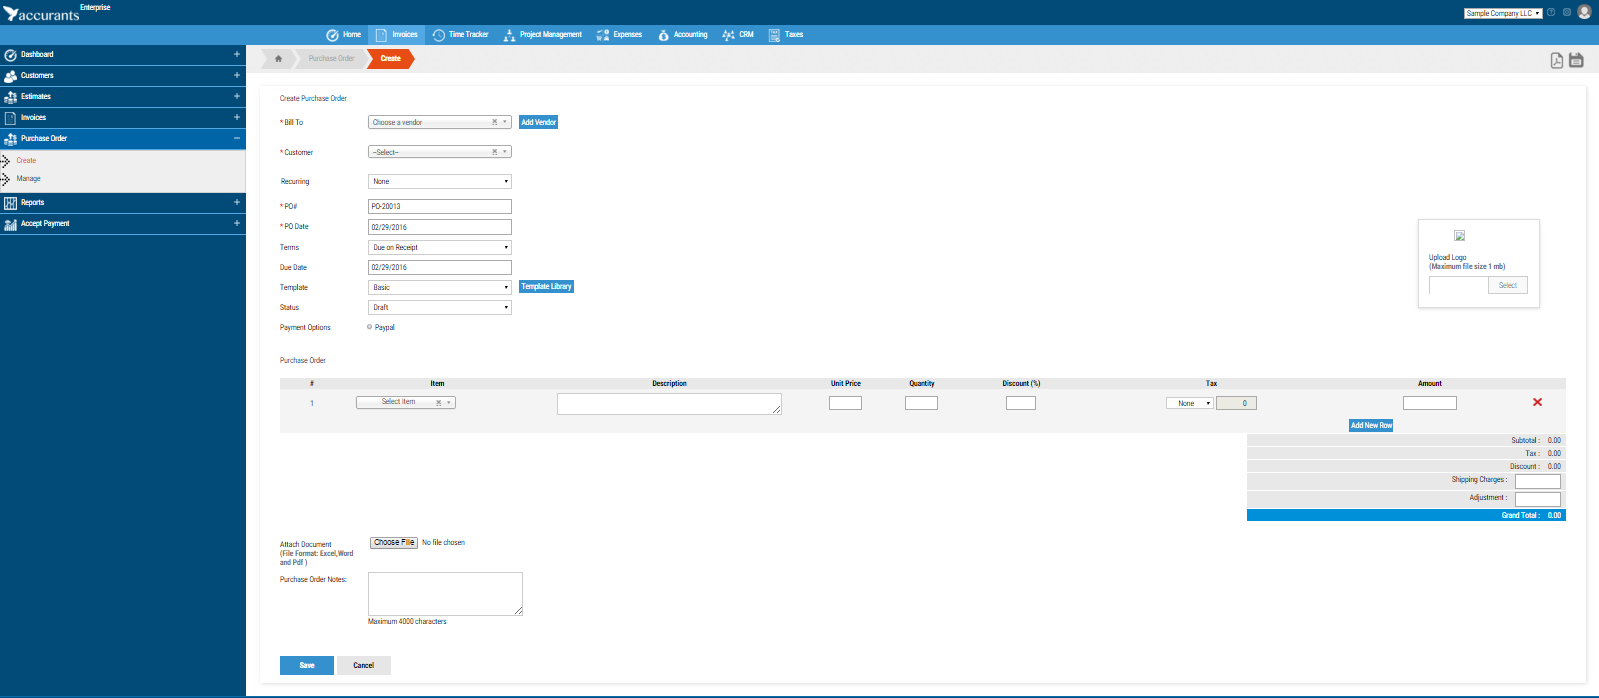Clear the Bill To vendor selection
Image resolution: width=1599 pixels, height=698 pixels.
(494, 122)
